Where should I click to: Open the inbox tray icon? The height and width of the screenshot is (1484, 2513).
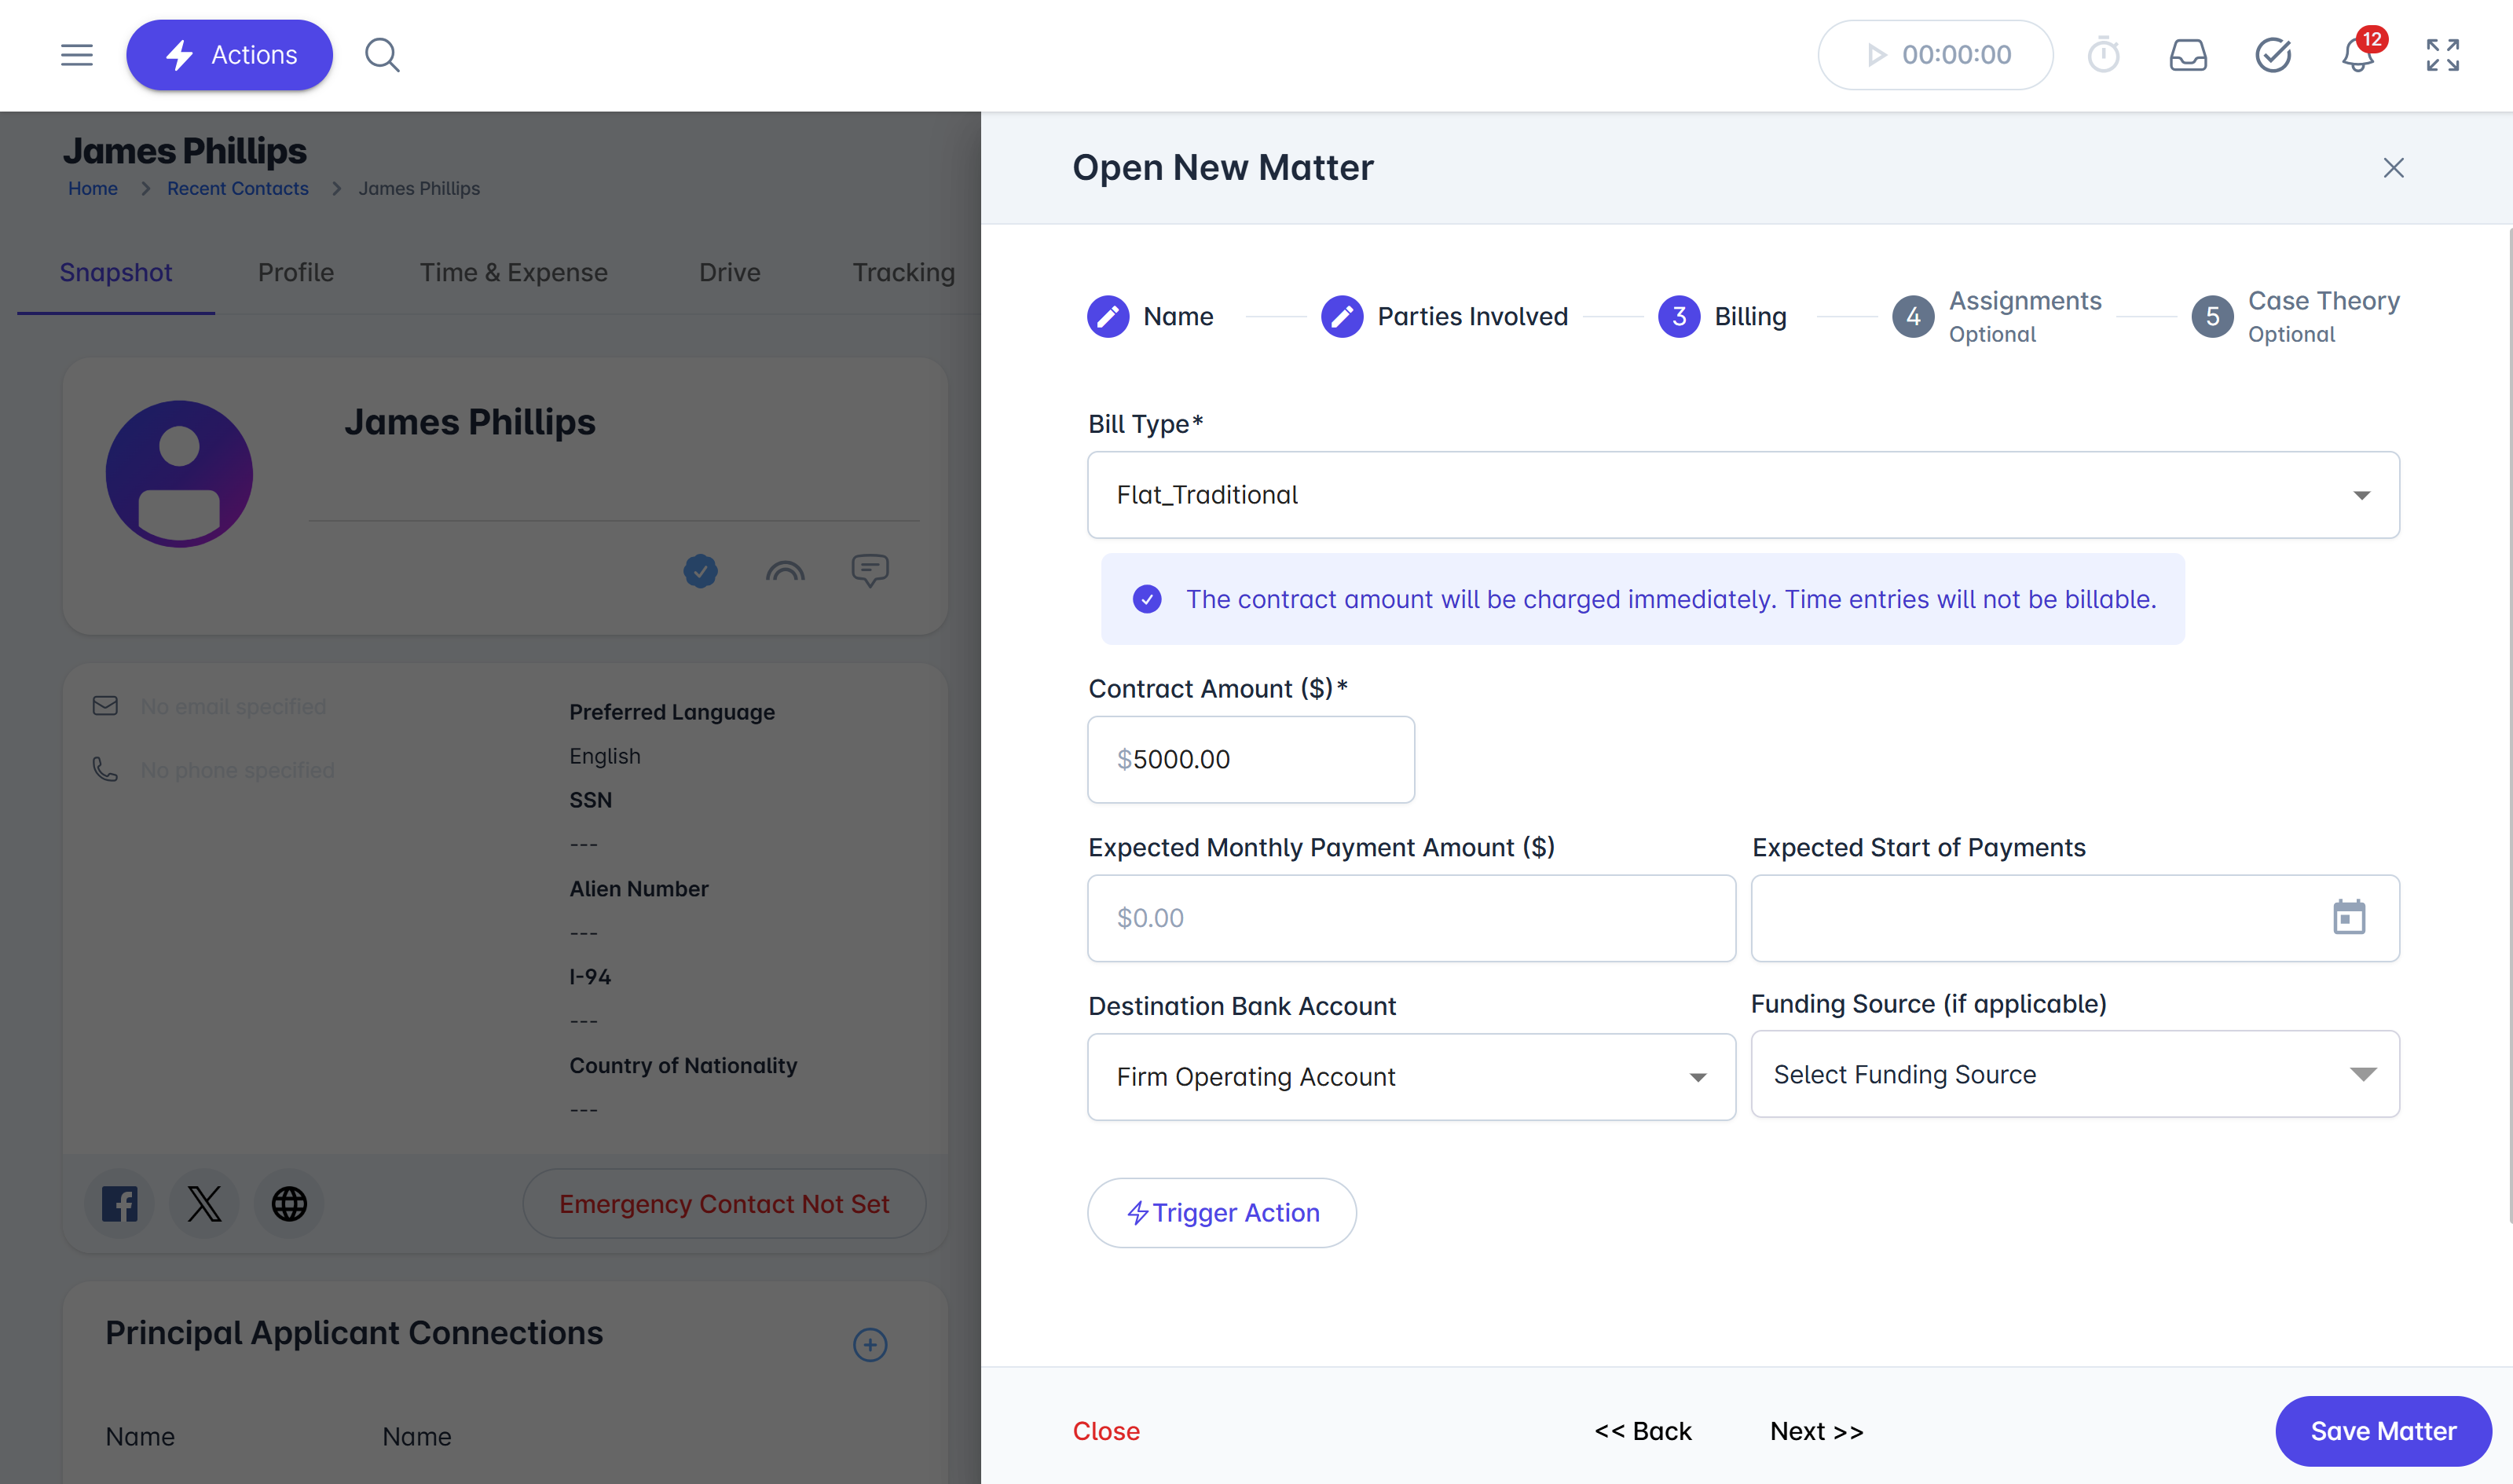pyautogui.click(x=2188, y=55)
